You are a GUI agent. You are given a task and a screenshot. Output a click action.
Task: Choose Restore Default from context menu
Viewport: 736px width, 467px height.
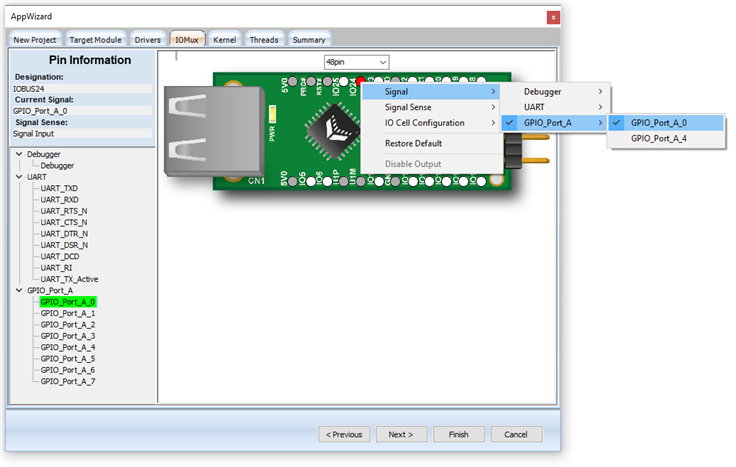(431, 144)
